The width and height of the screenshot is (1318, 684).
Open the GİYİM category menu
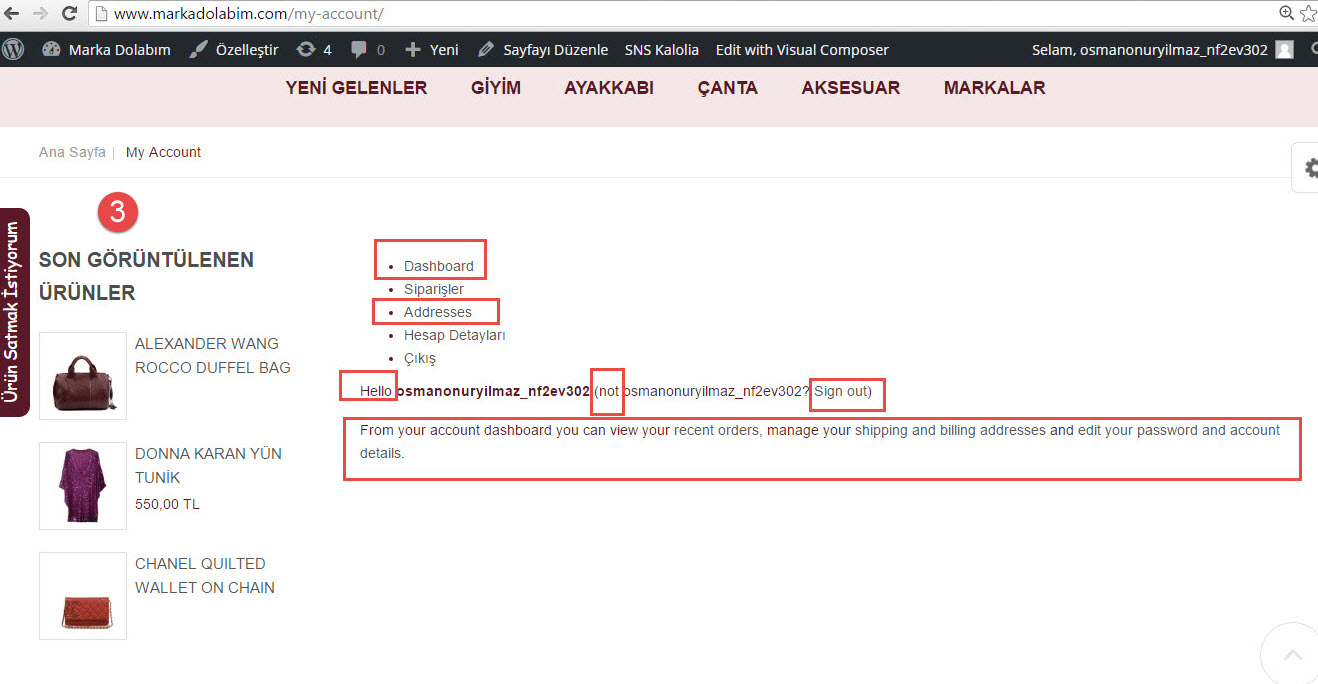point(496,88)
